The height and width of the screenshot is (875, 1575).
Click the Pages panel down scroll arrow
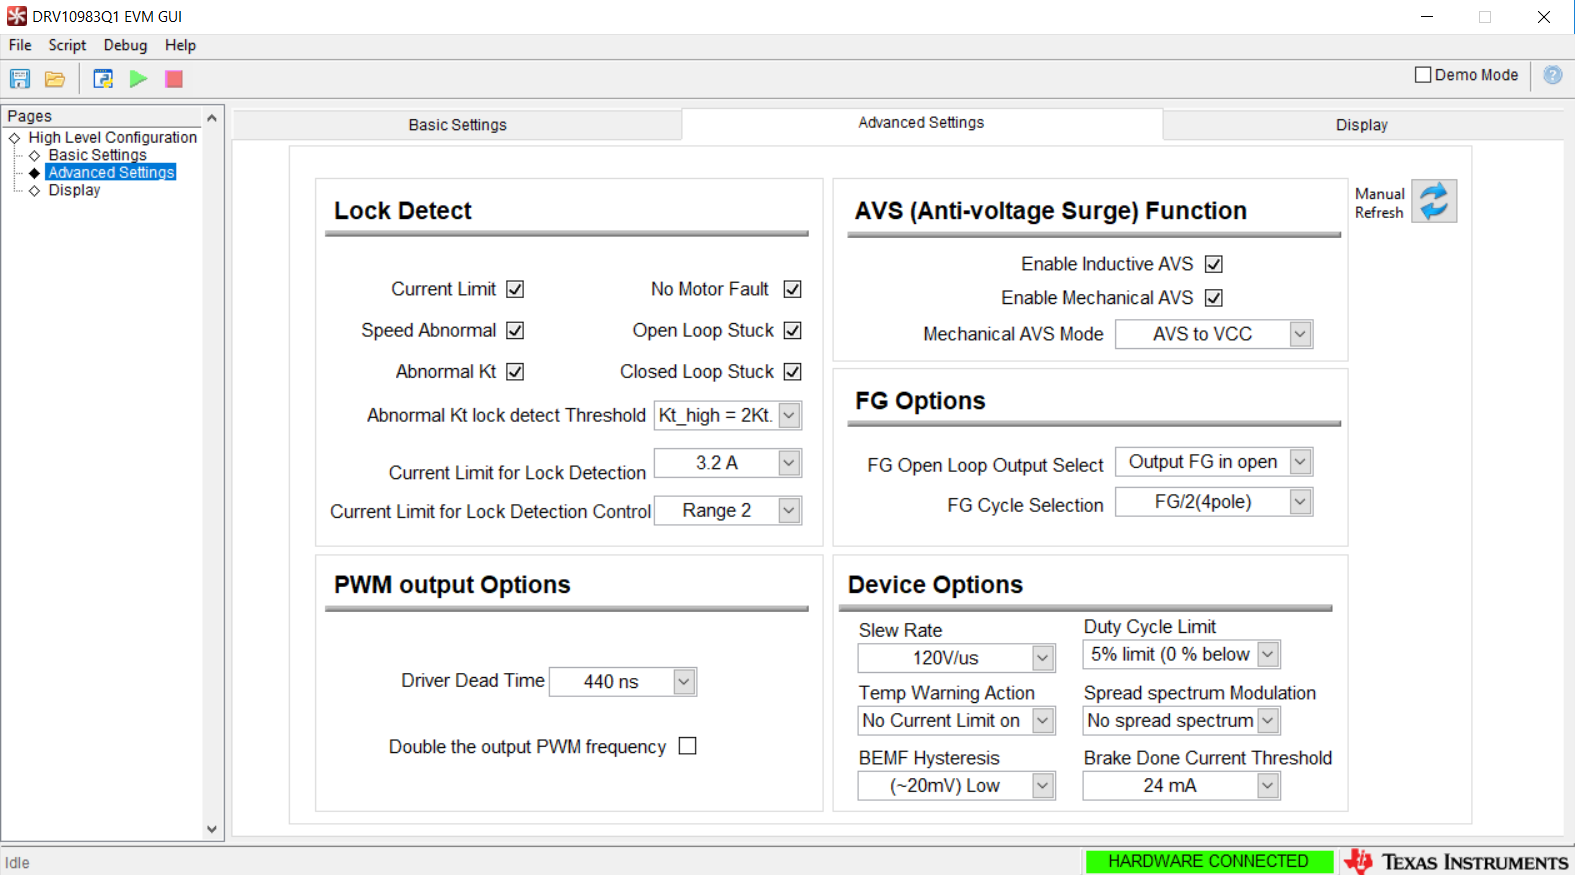pos(212,829)
